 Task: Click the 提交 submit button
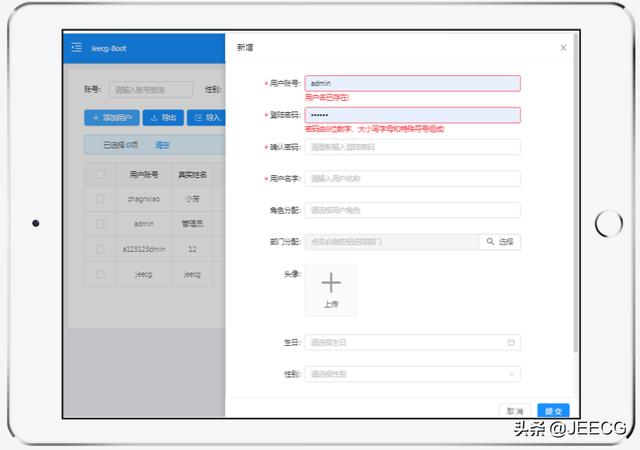553,411
